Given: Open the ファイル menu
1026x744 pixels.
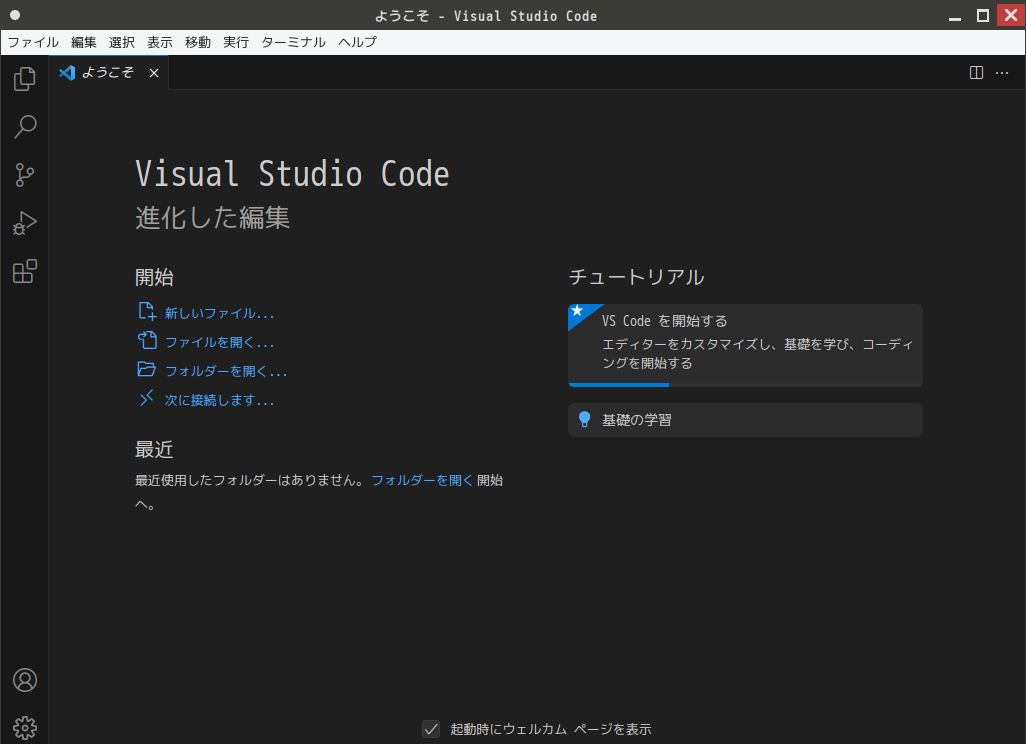Looking at the screenshot, I should [33, 43].
